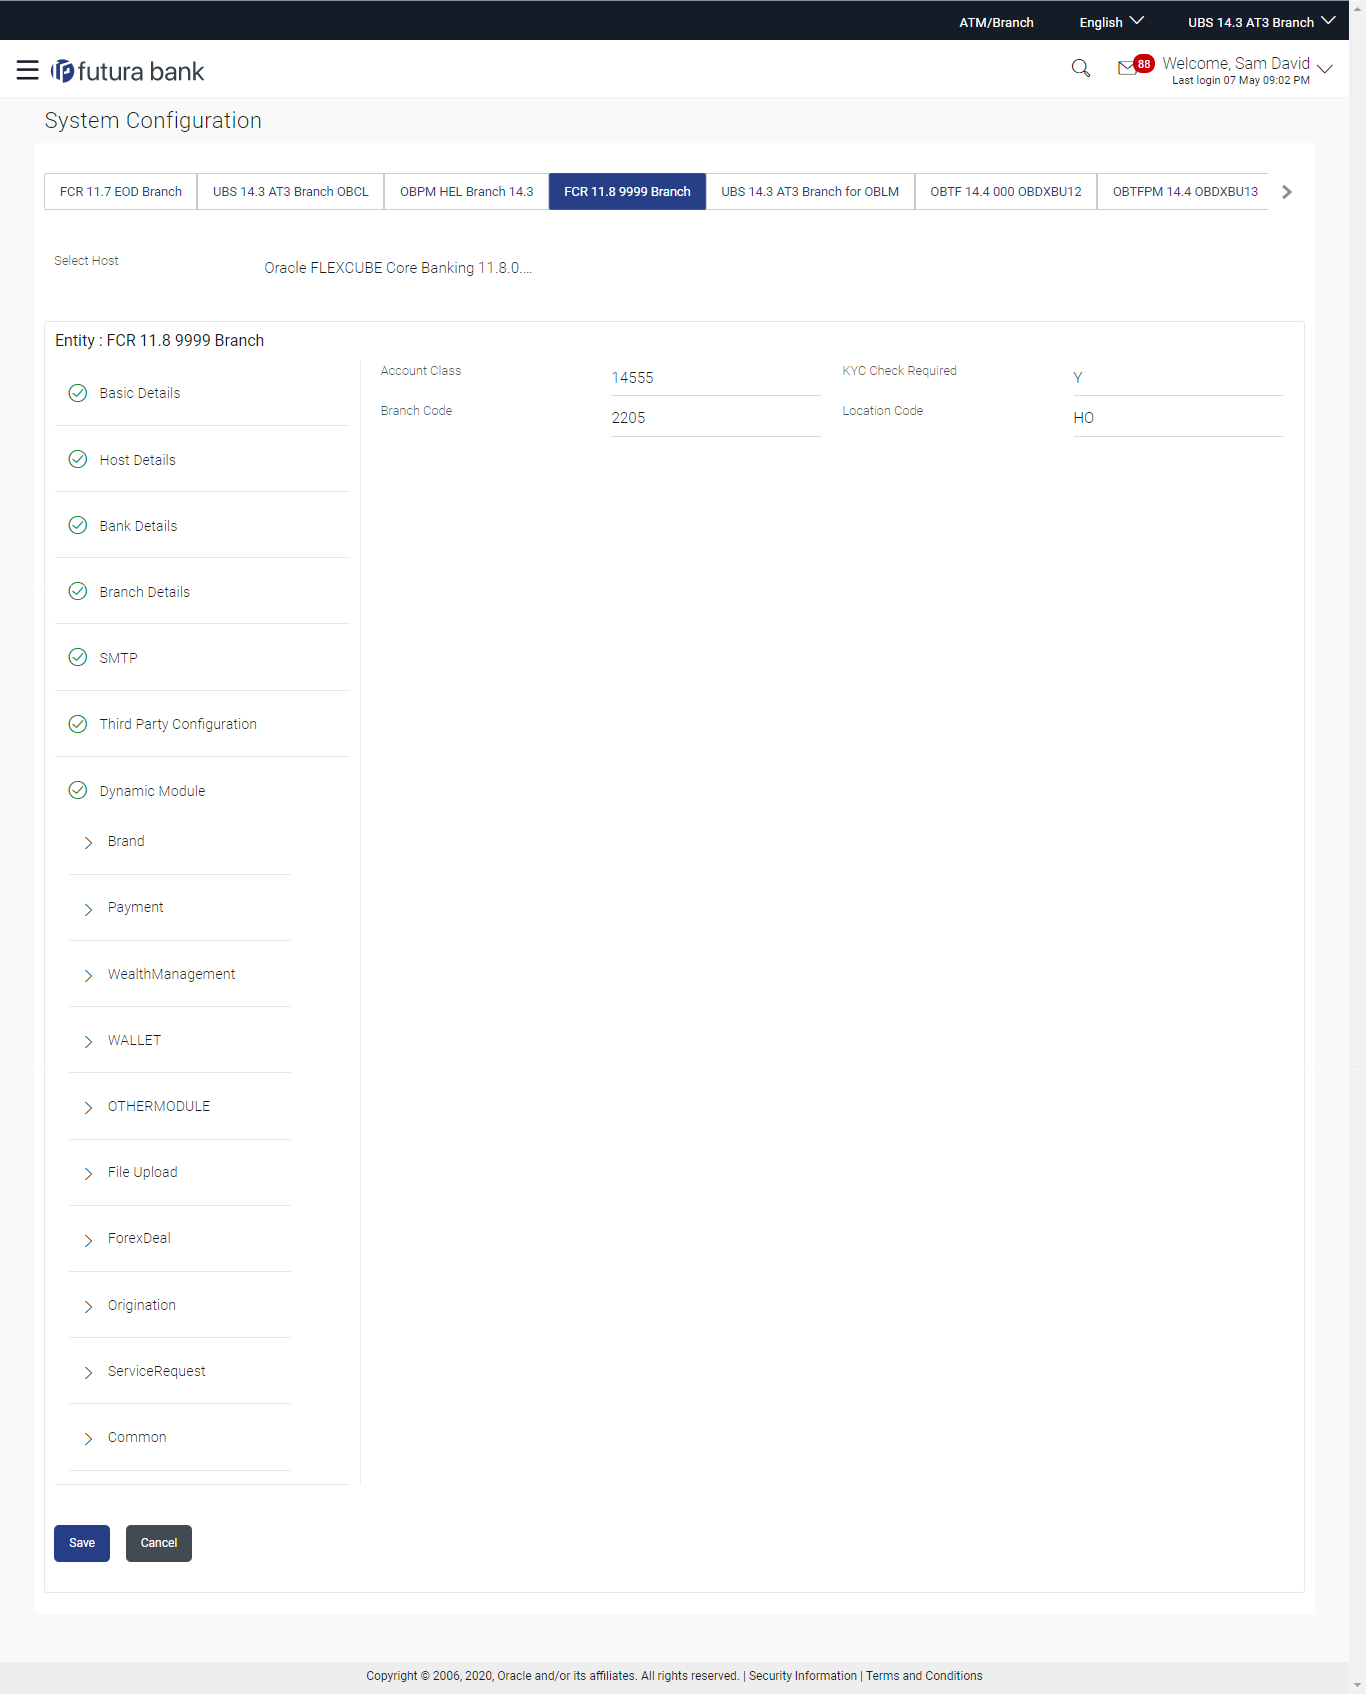Click the futura bank logo

pyautogui.click(x=128, y=71)
